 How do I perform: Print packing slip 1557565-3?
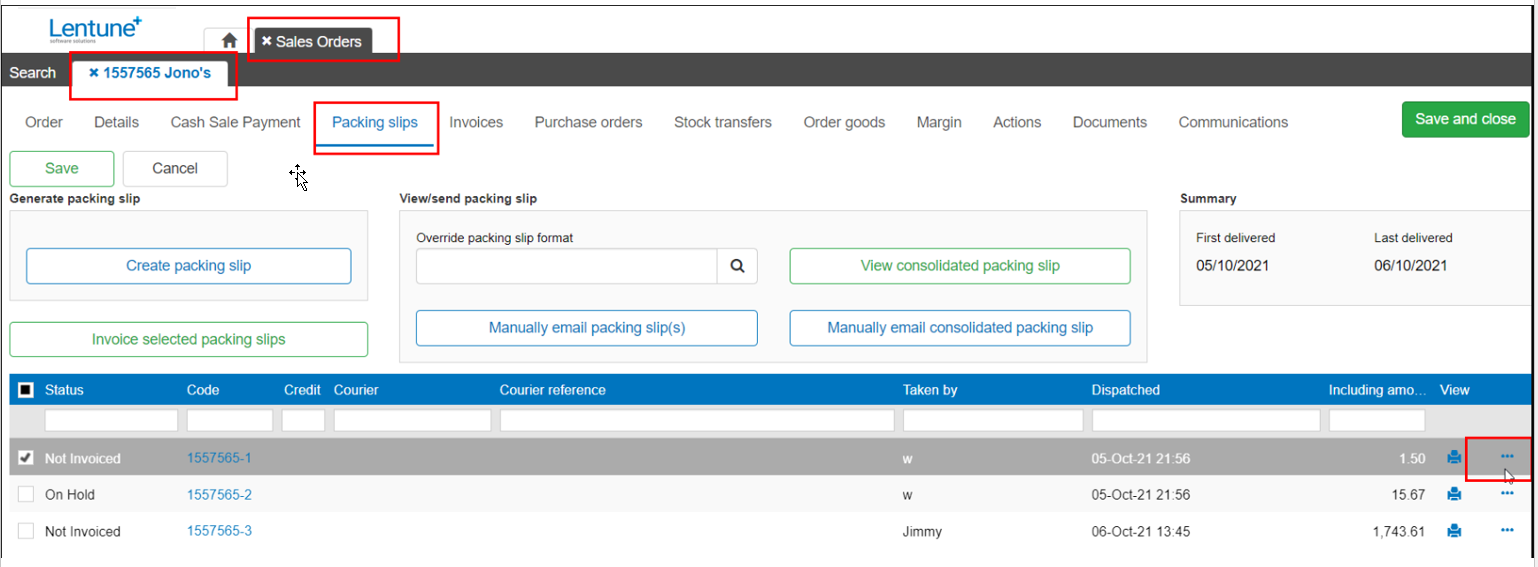pyautogui.click(x=1454, y=531)
